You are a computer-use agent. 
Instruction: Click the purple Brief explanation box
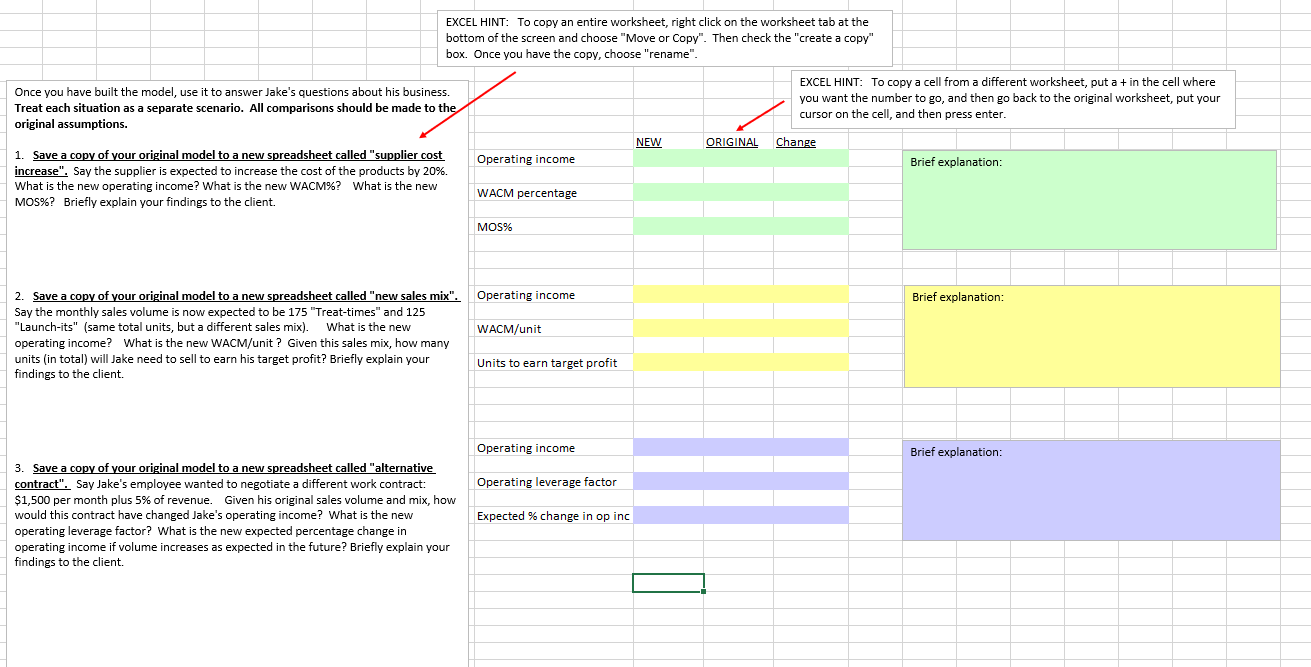(1089, 489)
